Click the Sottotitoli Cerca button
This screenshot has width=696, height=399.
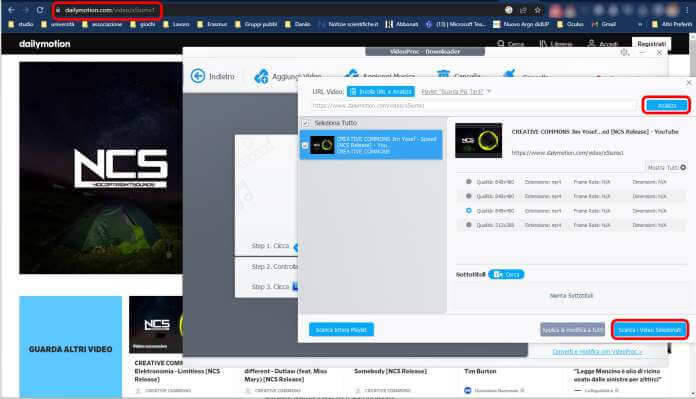[506, 274]
